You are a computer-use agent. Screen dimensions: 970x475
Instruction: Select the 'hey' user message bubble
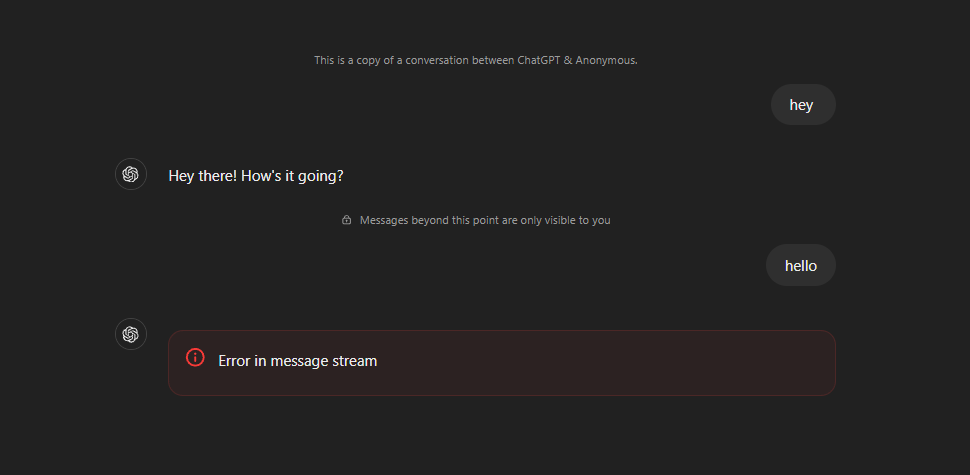pos(803,105)
